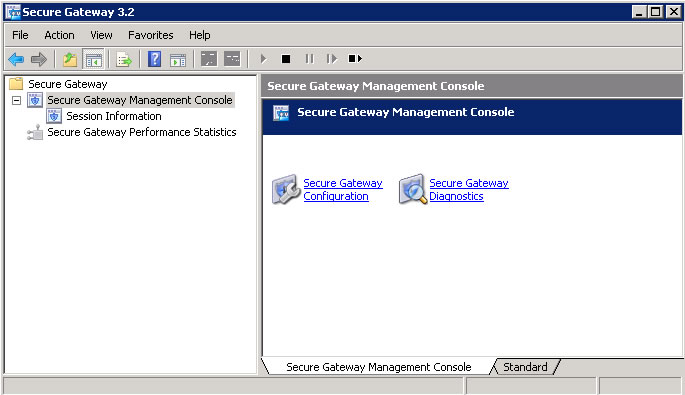Click the Secure Gateway folder icon
685x395 pixels.
[x=16, y=83]
